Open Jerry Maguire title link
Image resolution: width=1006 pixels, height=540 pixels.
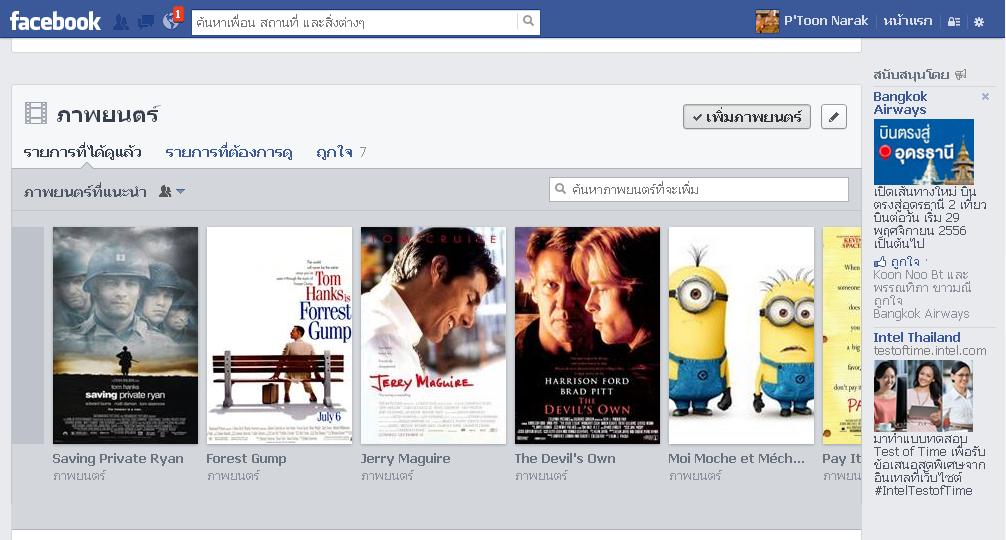pyautogui.click(x=405, y=459)
